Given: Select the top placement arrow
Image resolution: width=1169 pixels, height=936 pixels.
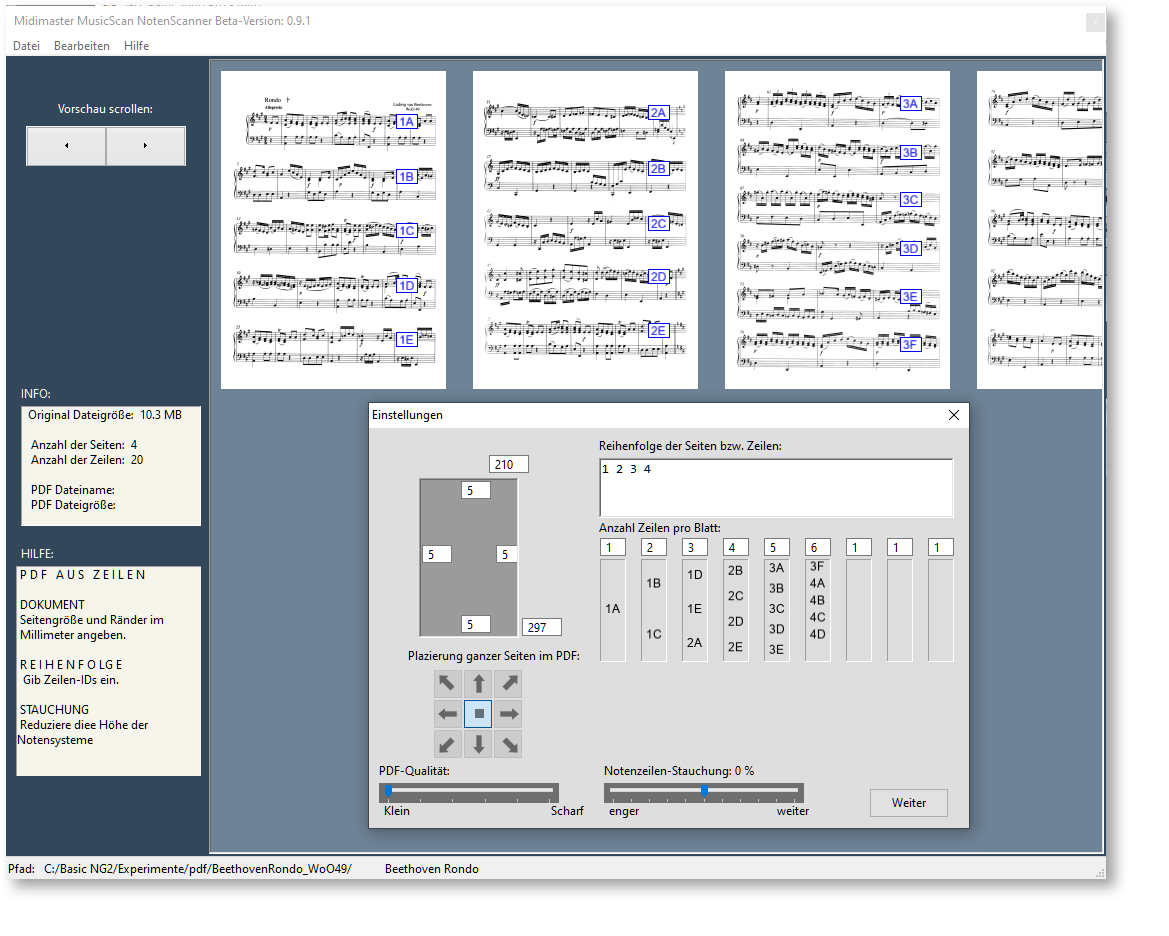Looking at the screenshot, I should tap(479, 684).
